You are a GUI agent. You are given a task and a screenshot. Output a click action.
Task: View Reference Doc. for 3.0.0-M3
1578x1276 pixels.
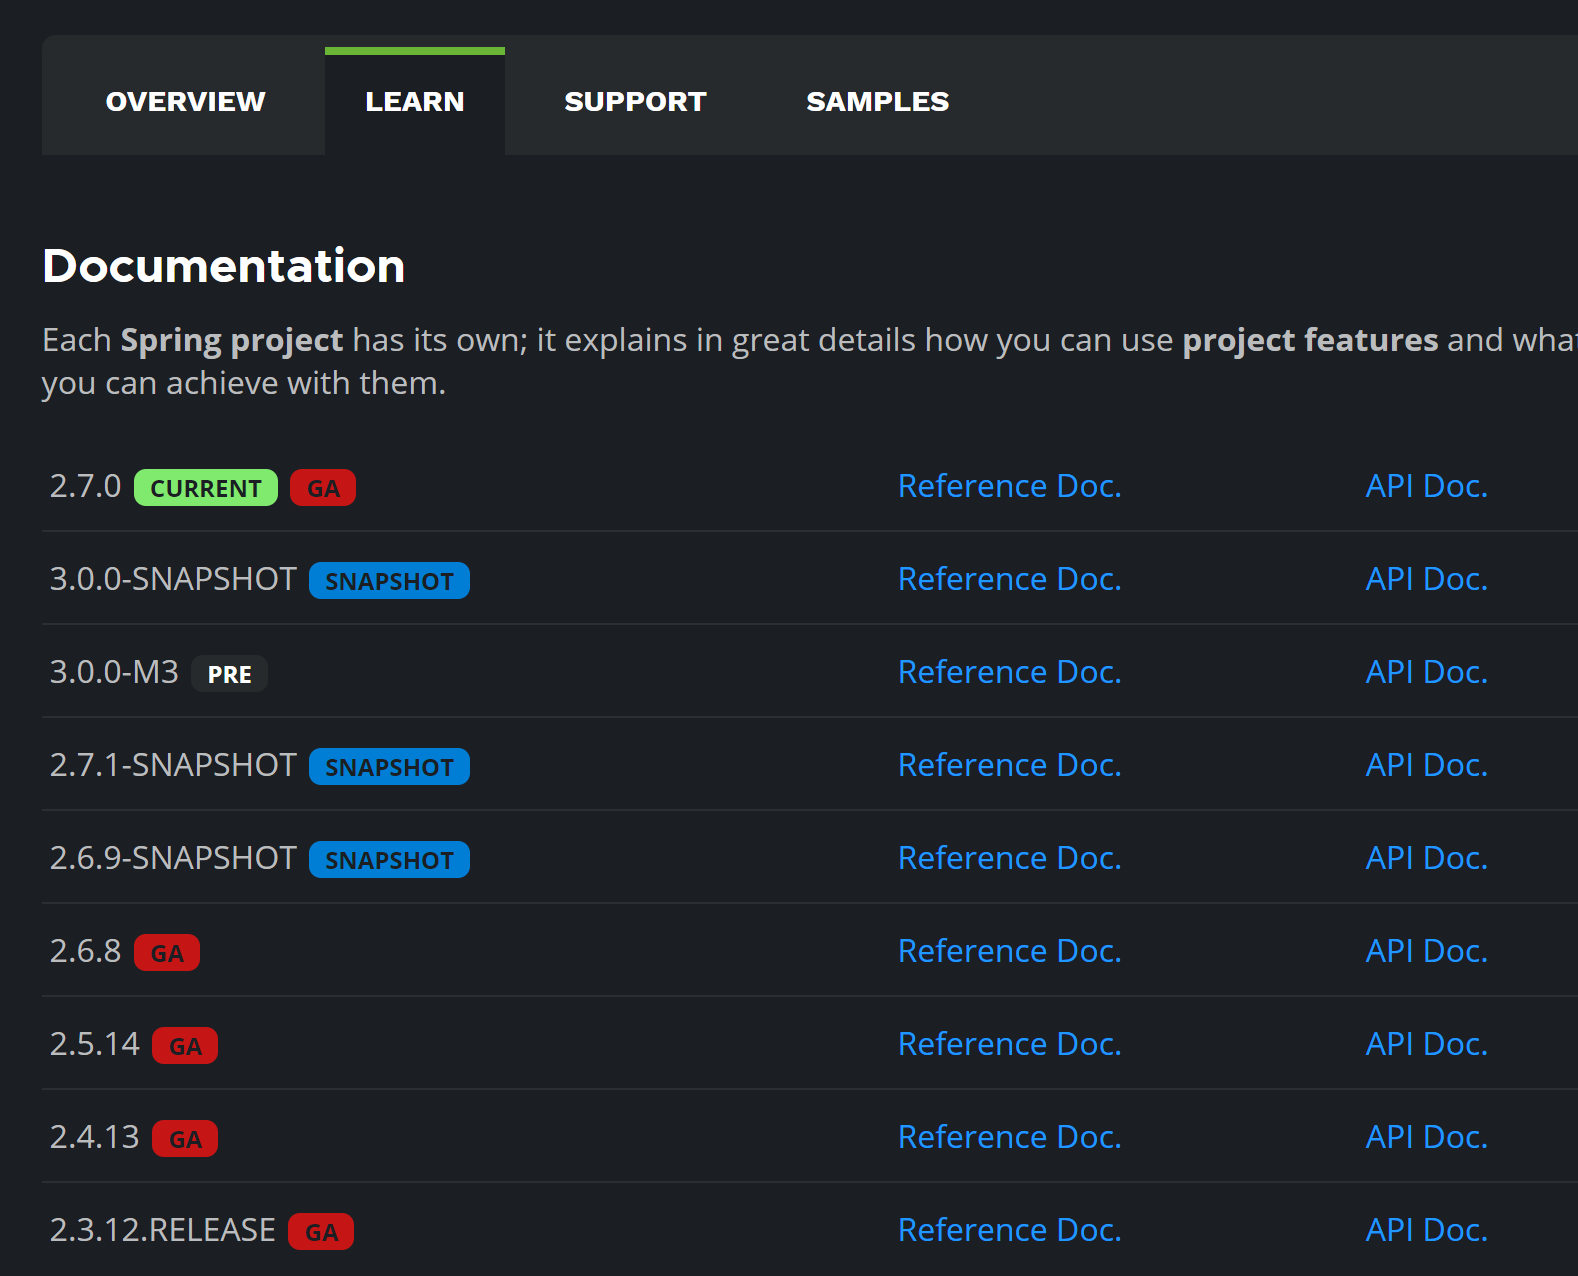1009,672
